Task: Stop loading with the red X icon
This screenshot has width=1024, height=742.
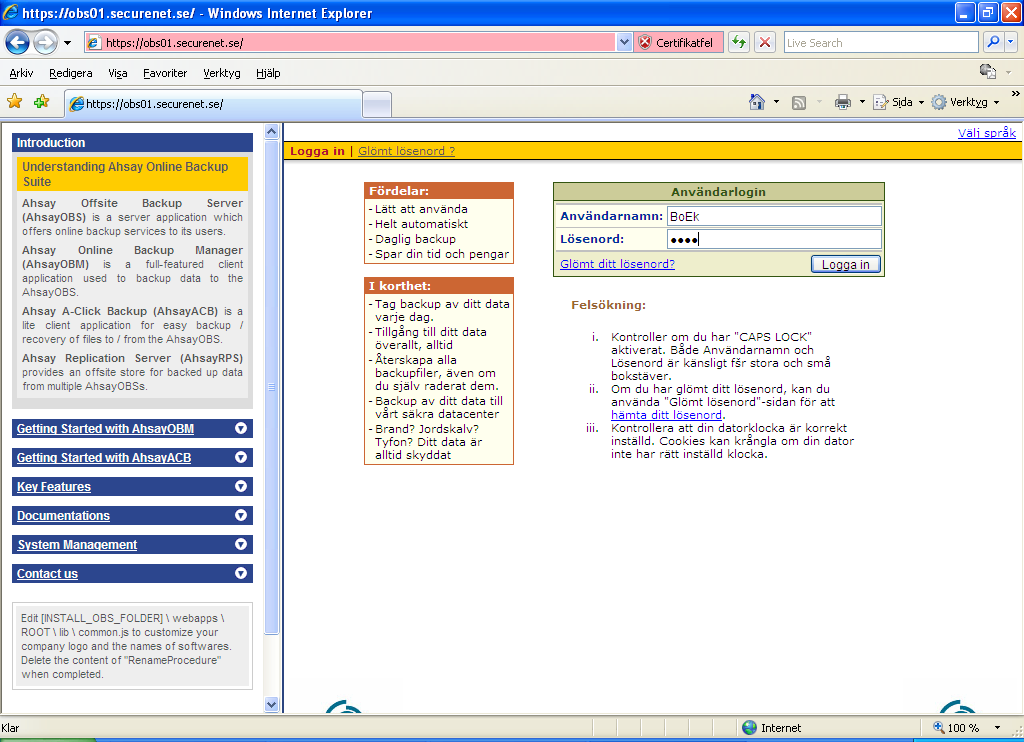Action: 765,42
